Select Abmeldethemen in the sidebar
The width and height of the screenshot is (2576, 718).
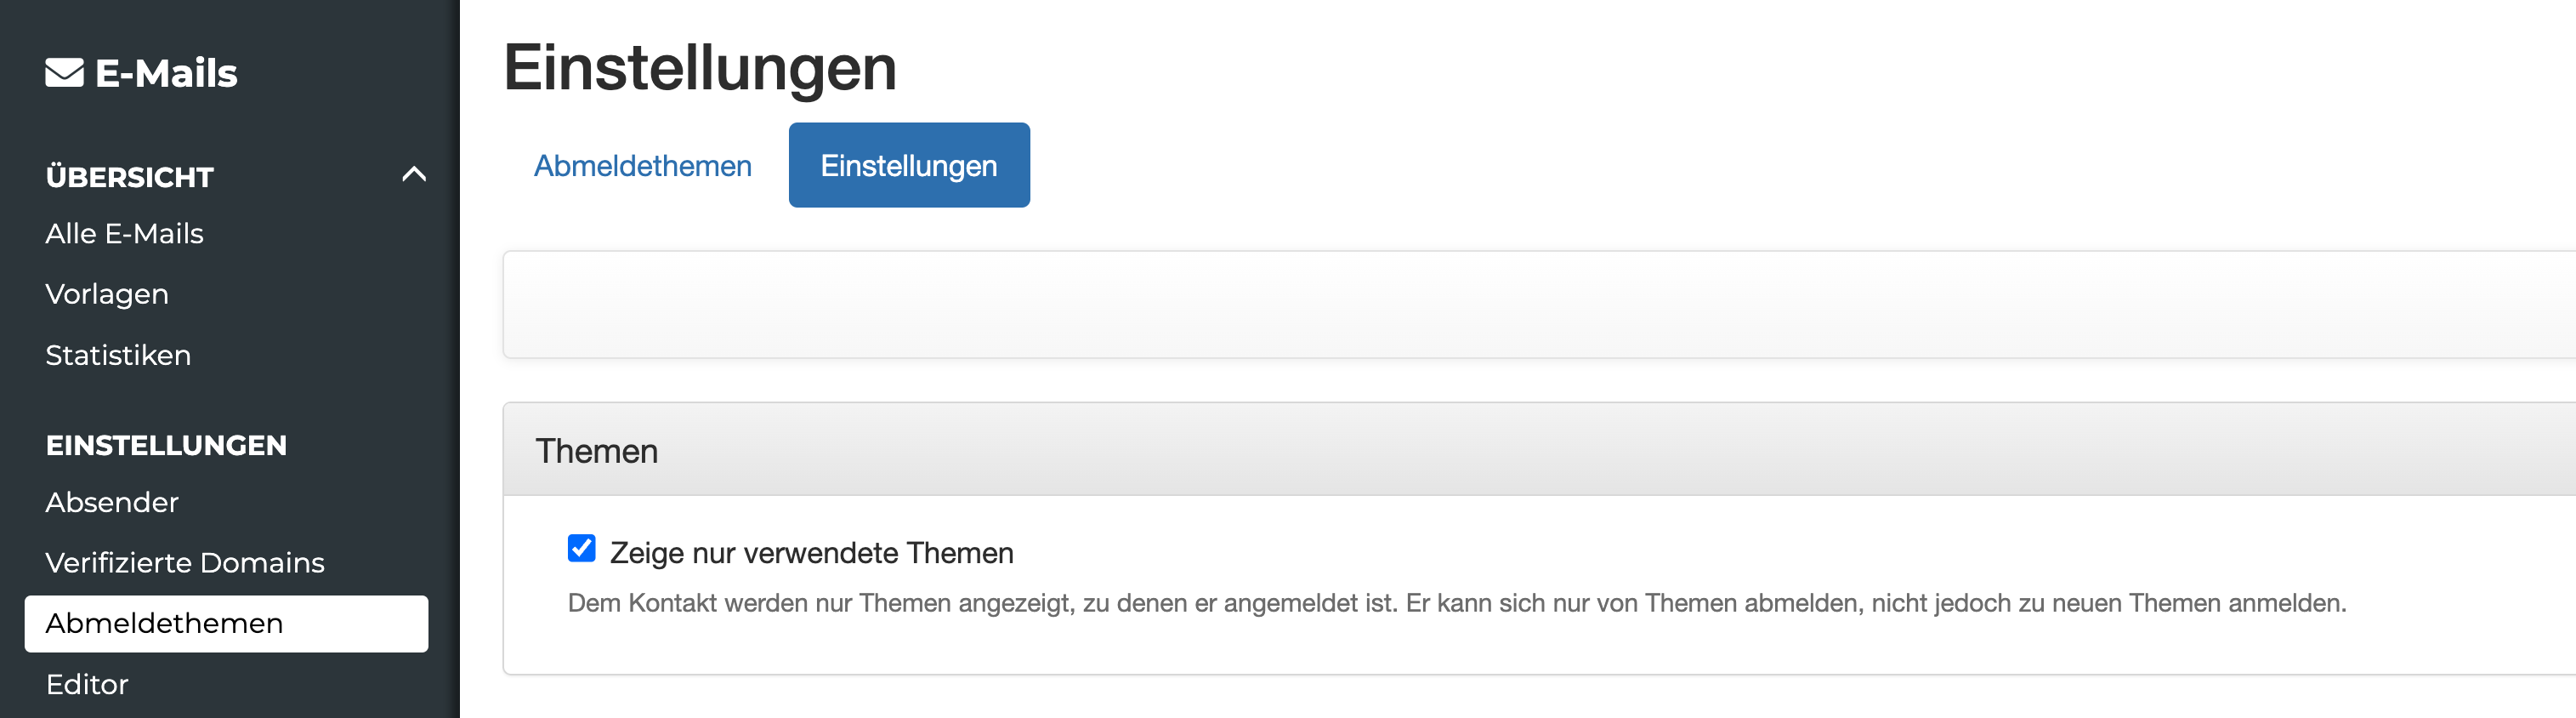tap(163, 622)
